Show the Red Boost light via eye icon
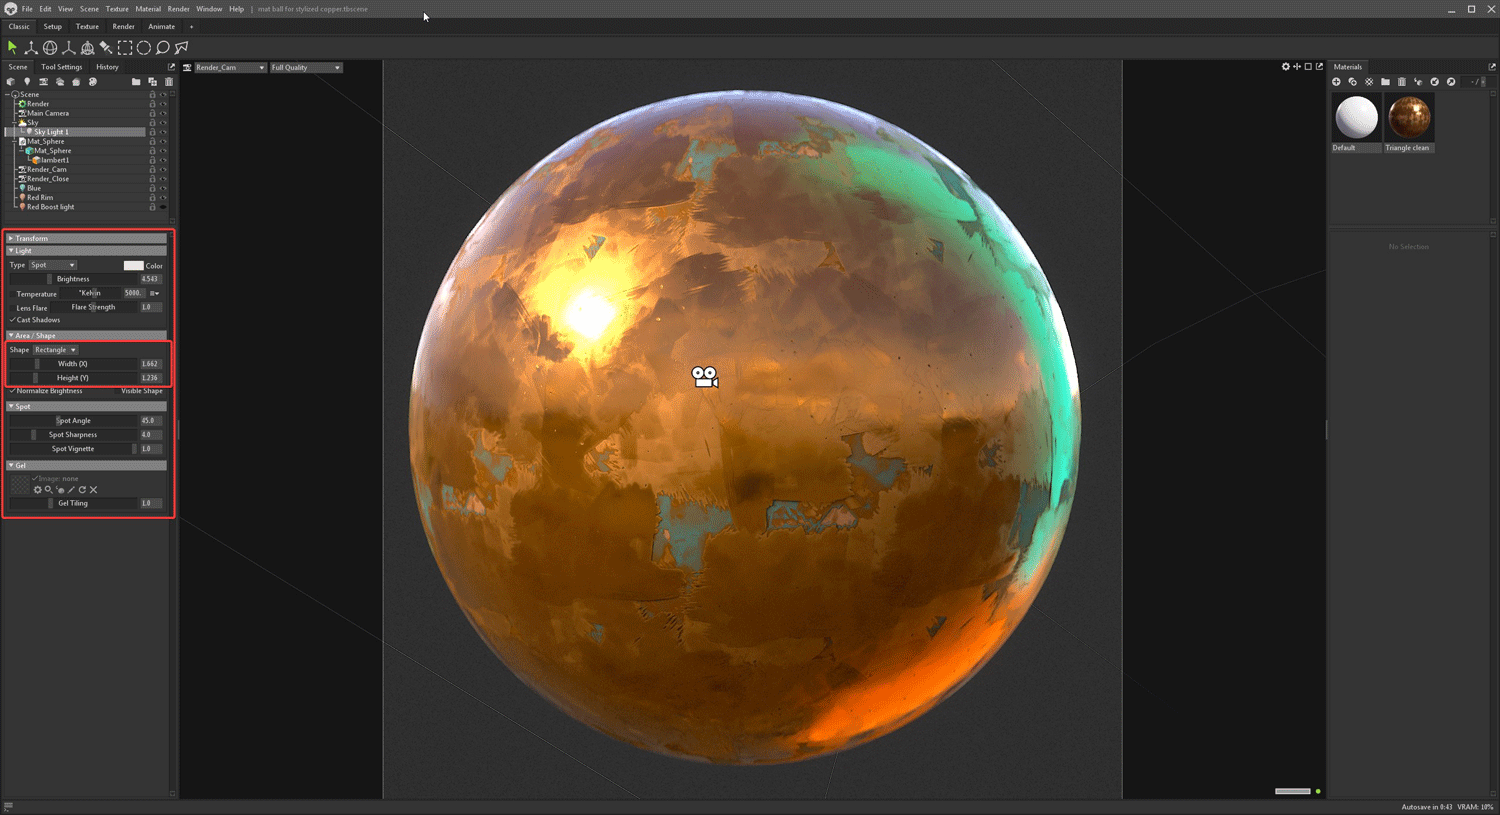 163,207
